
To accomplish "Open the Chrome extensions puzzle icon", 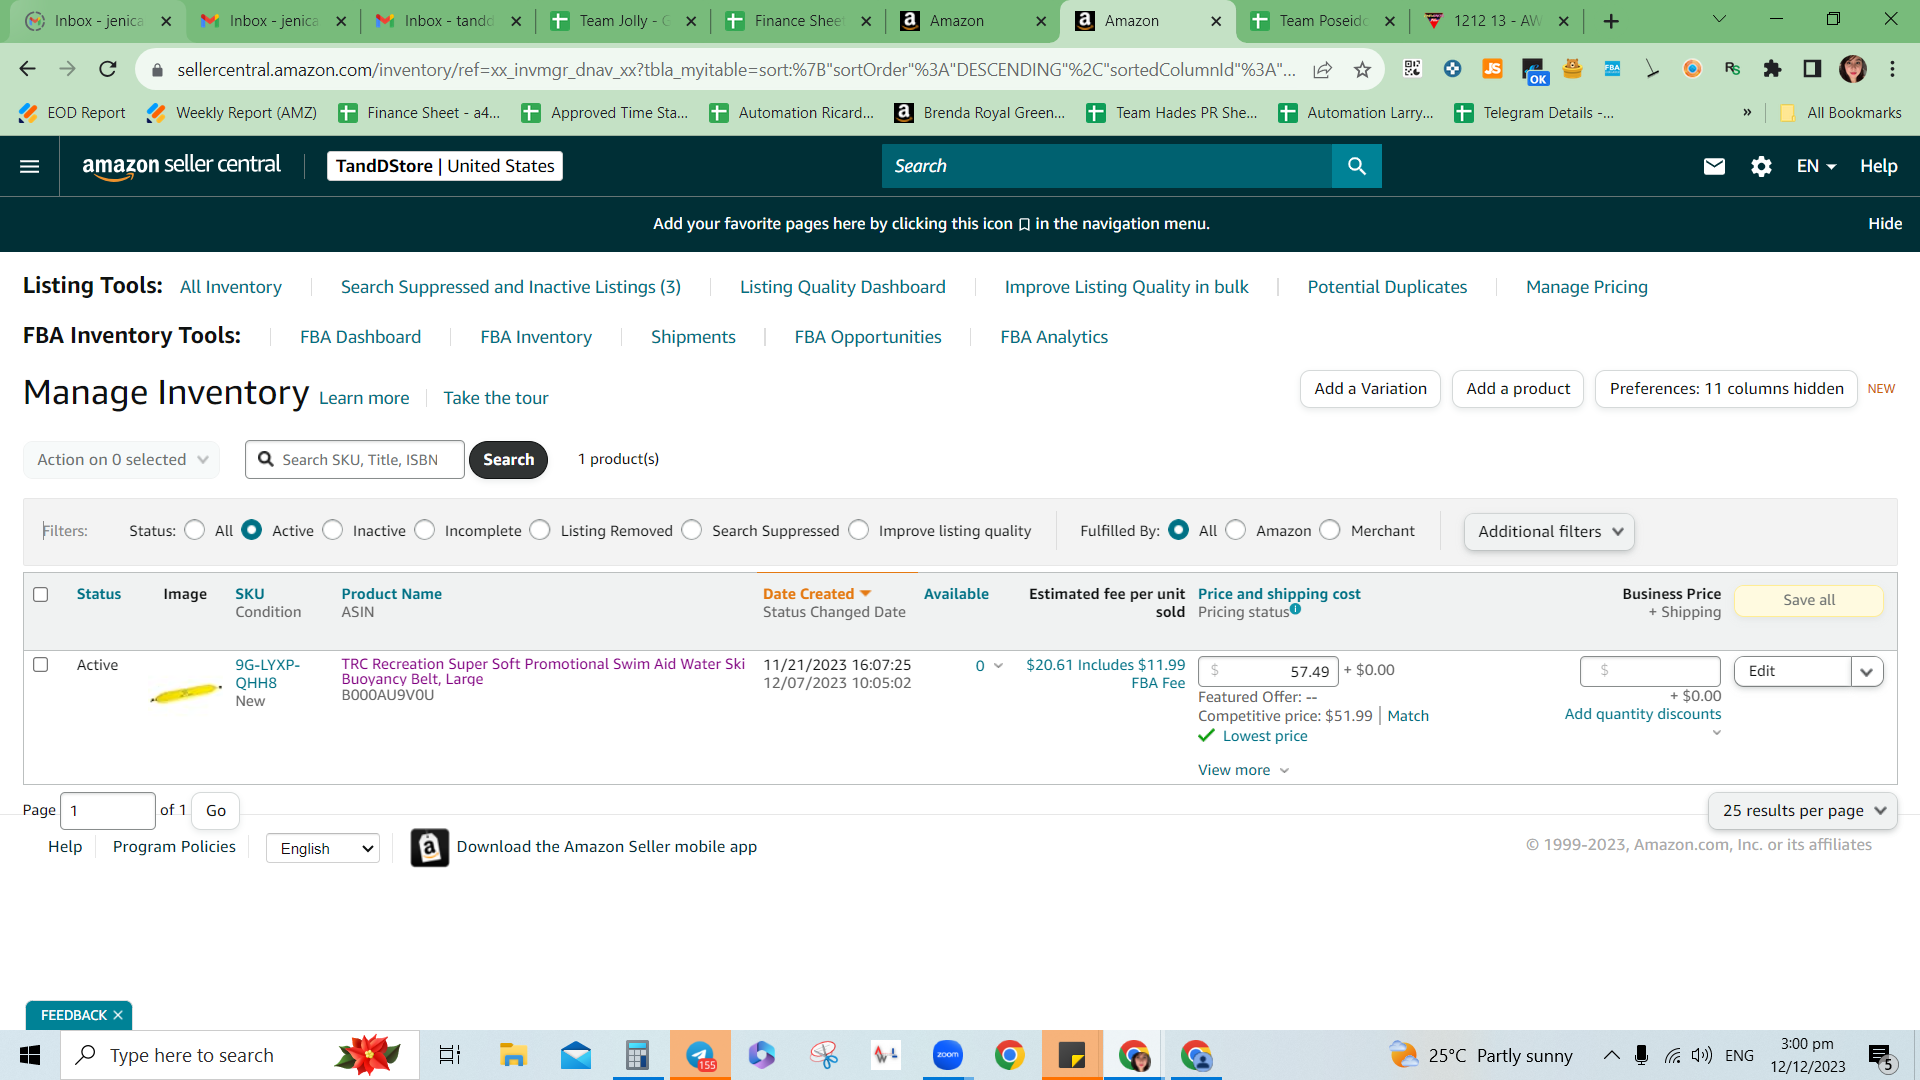I will (x=1772, y=69).
